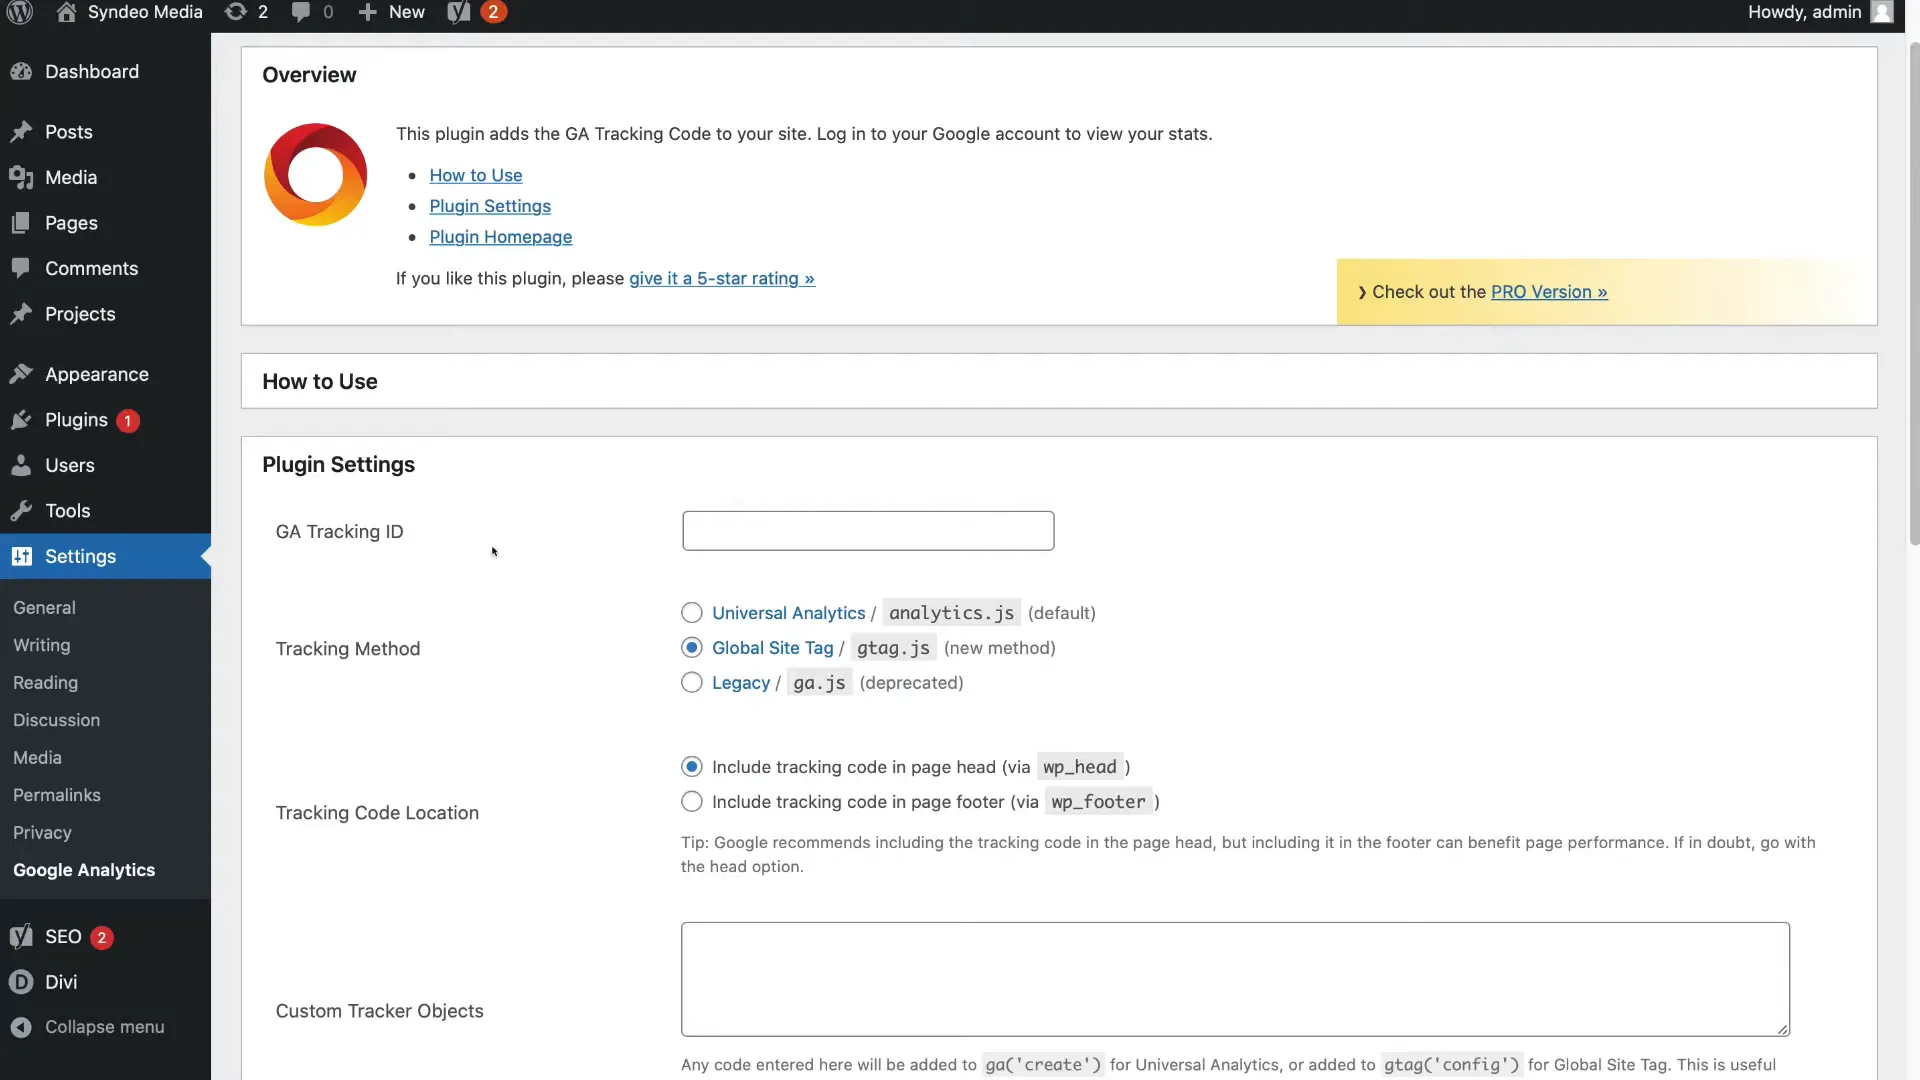
Task: Click the Pages icon in sidebar
Action: tap(21, 223)
